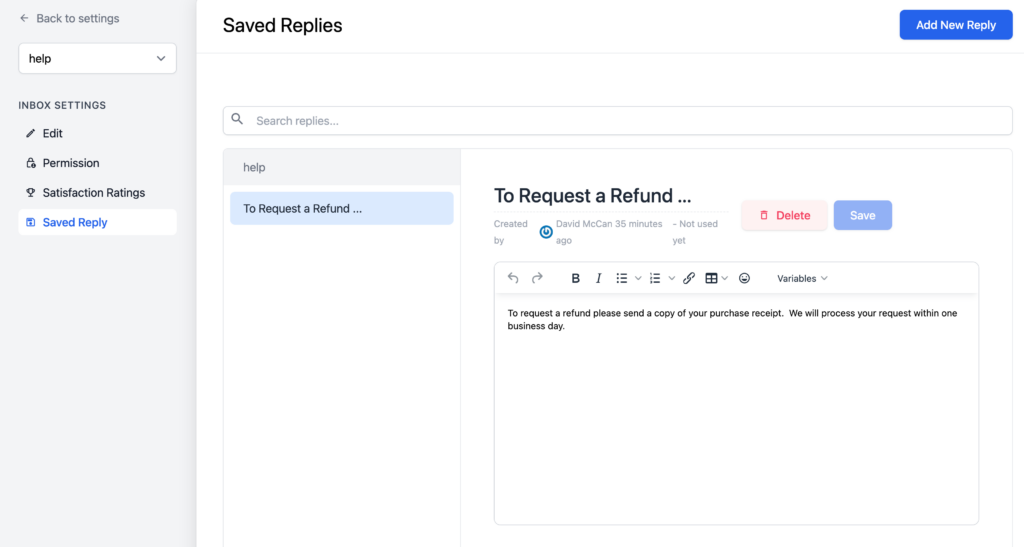Screen dimensions: 1024x547
Task: Open numbered list style options chevron
Action: pyautogui.click(x=671, y=279)
